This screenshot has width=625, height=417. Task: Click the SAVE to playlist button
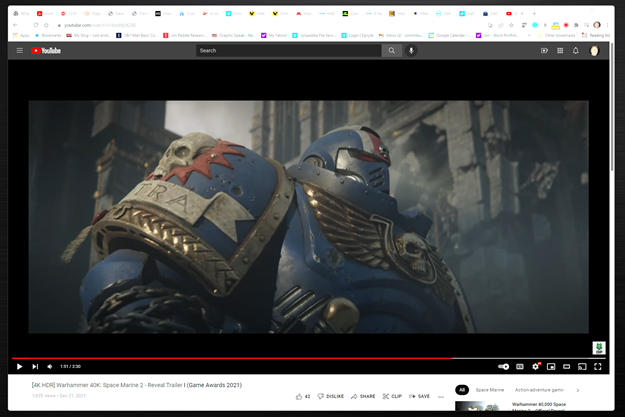(x=419, y=396)
